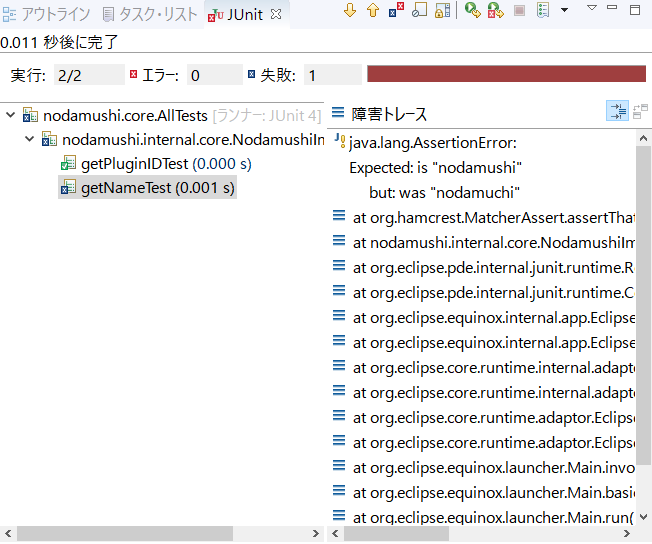Collapse nodamushi.core.AllTests tree node
The height and width of the screenshot is (544, 652).
click(10, 115)
